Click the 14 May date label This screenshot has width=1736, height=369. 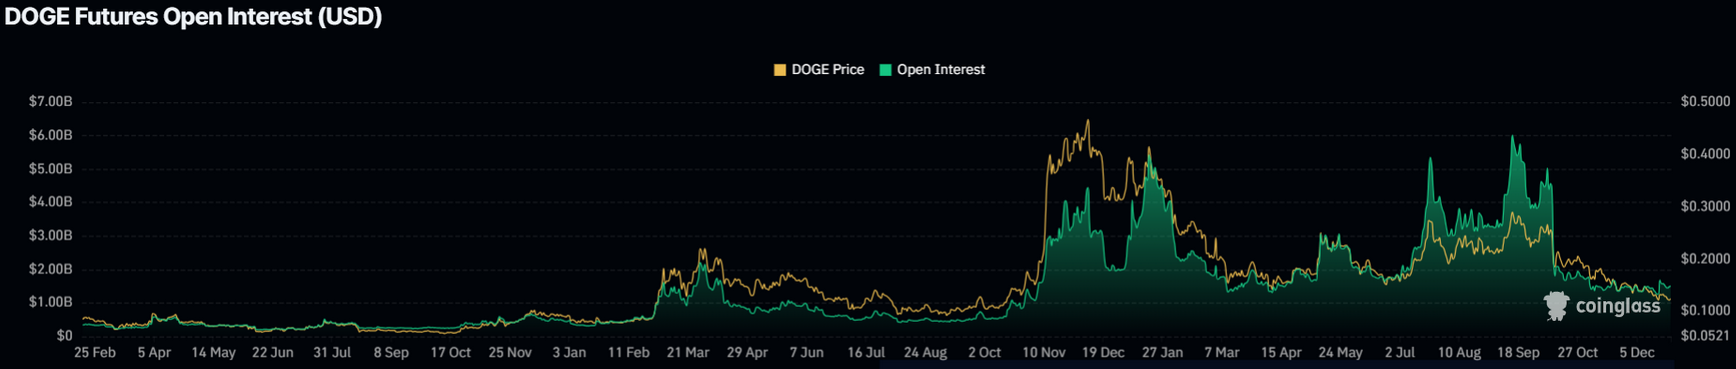click(x=213, y=353)
